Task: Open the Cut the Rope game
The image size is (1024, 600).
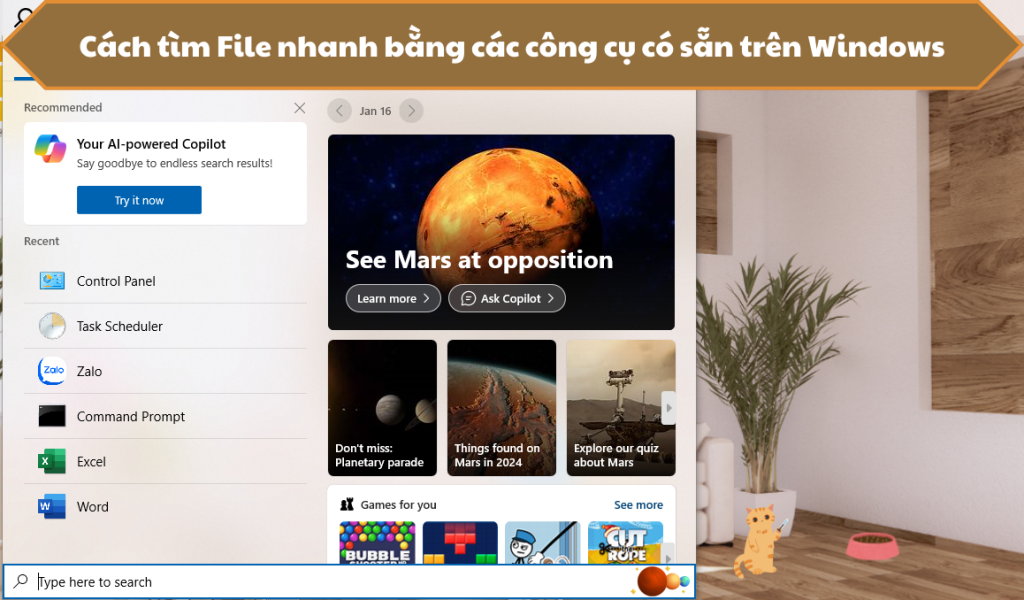Action: [x=625, y=543]
